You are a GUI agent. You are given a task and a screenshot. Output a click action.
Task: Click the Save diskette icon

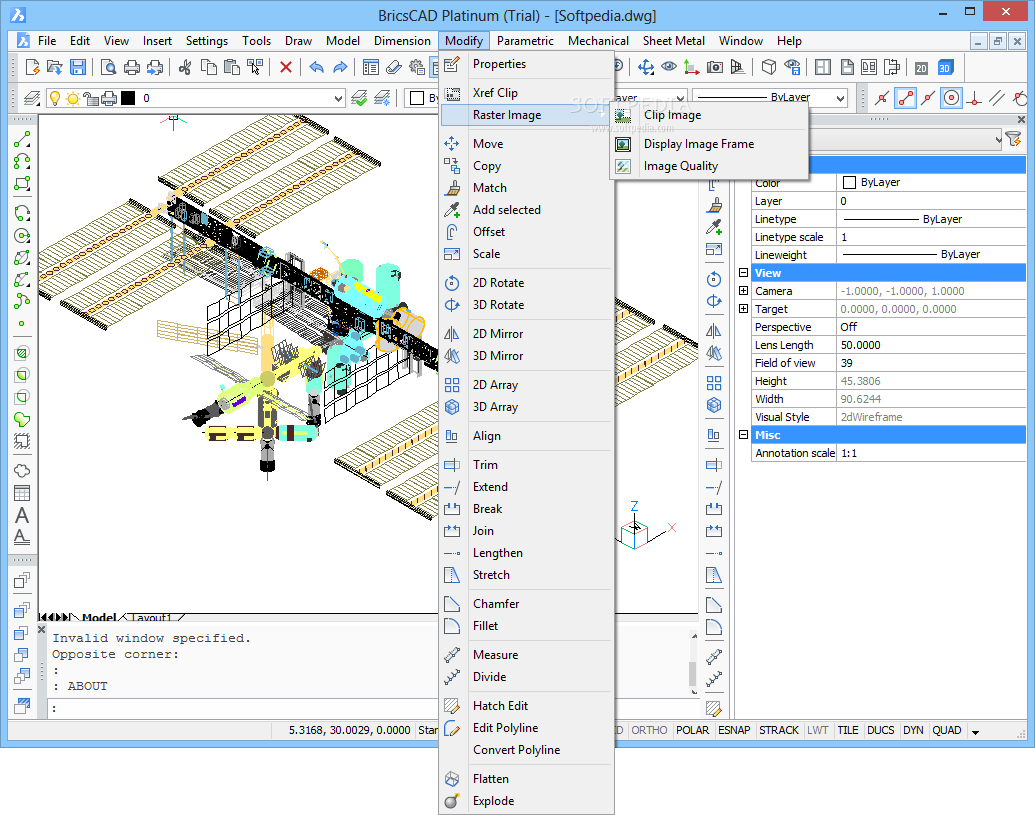pyautogui.click(x=78, y=67)
